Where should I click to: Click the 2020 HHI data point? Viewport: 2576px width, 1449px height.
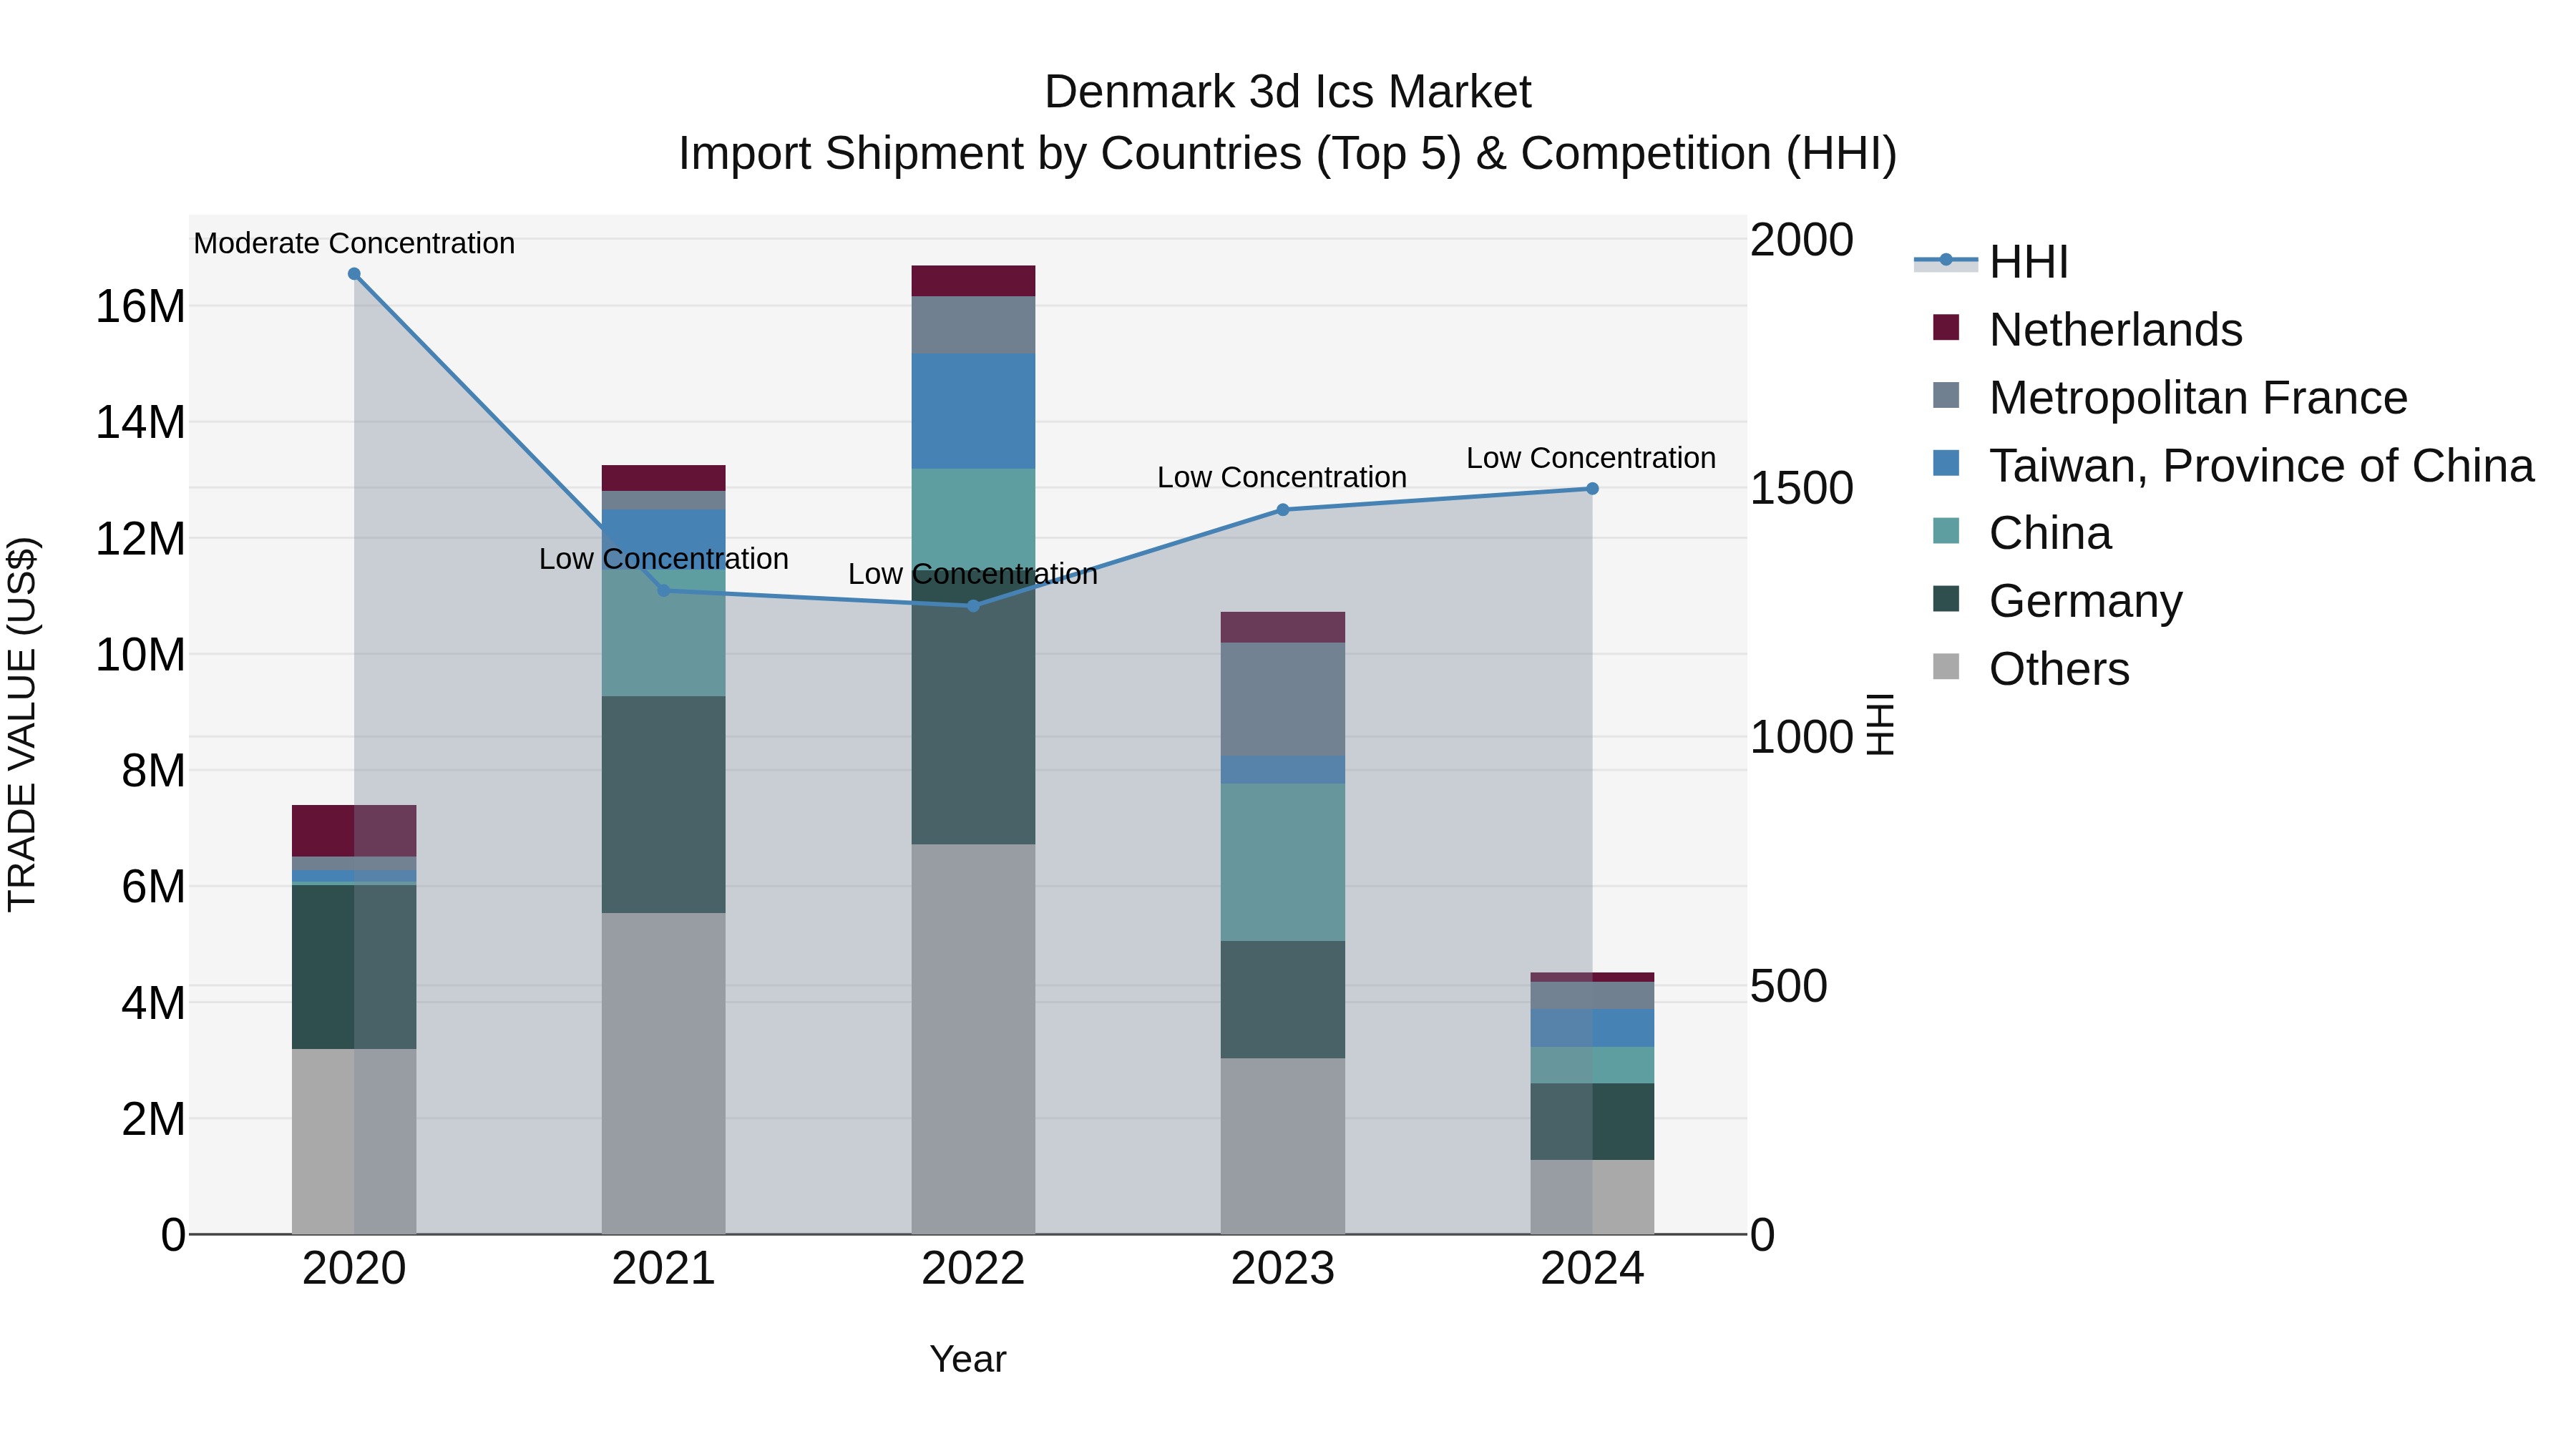click(x=354, y=274)
